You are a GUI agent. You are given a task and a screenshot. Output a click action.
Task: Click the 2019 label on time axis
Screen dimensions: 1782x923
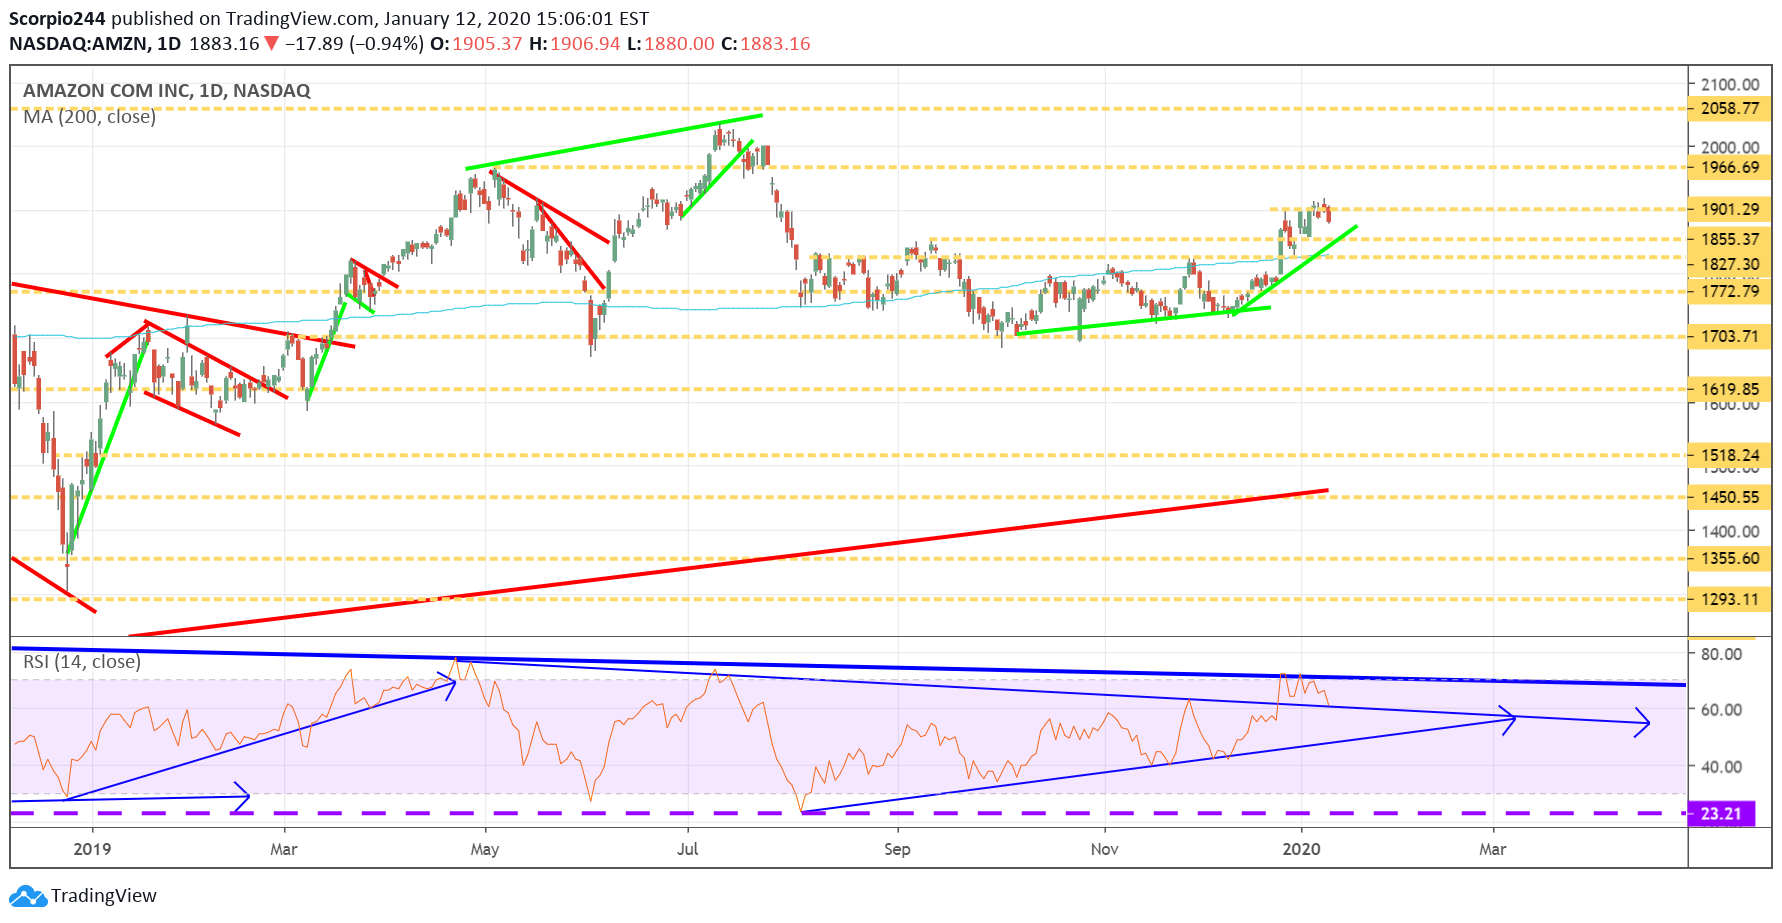92,849
